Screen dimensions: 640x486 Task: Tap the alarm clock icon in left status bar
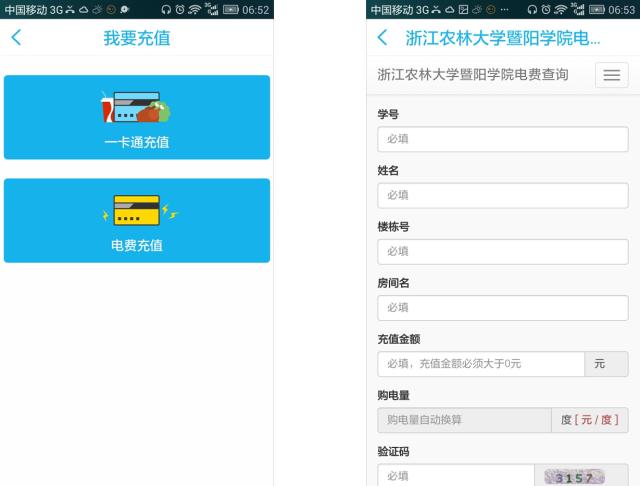pos(180,9)
